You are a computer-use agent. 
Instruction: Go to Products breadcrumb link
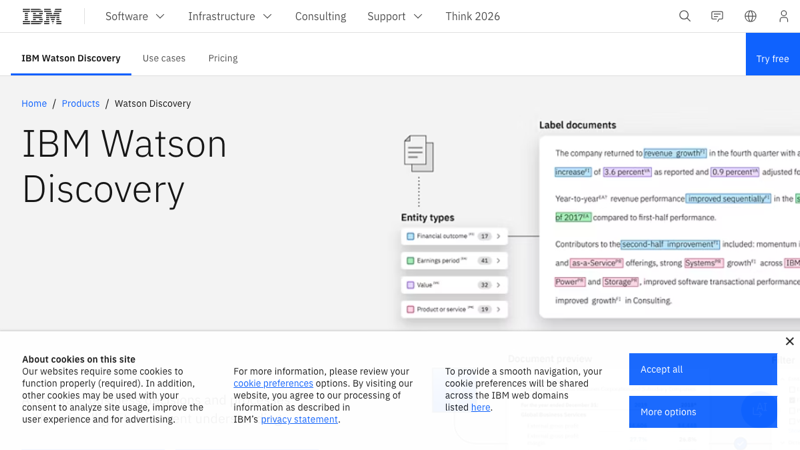click(x=81, y=104)
